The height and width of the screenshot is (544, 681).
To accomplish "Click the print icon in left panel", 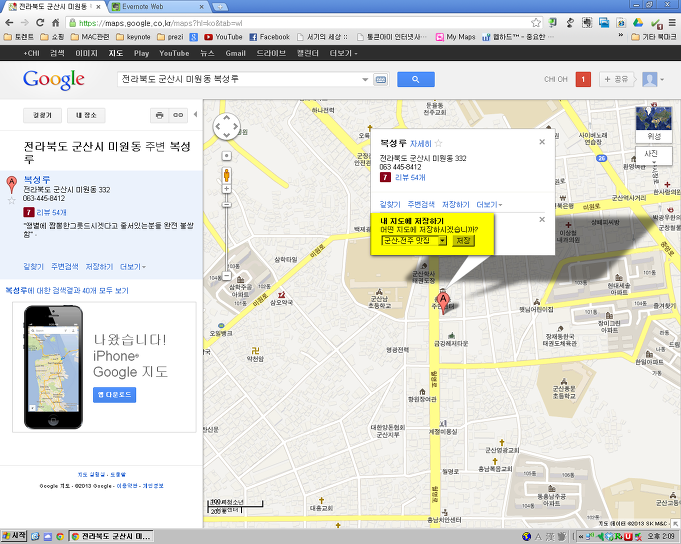I will [x=159, y=115].
